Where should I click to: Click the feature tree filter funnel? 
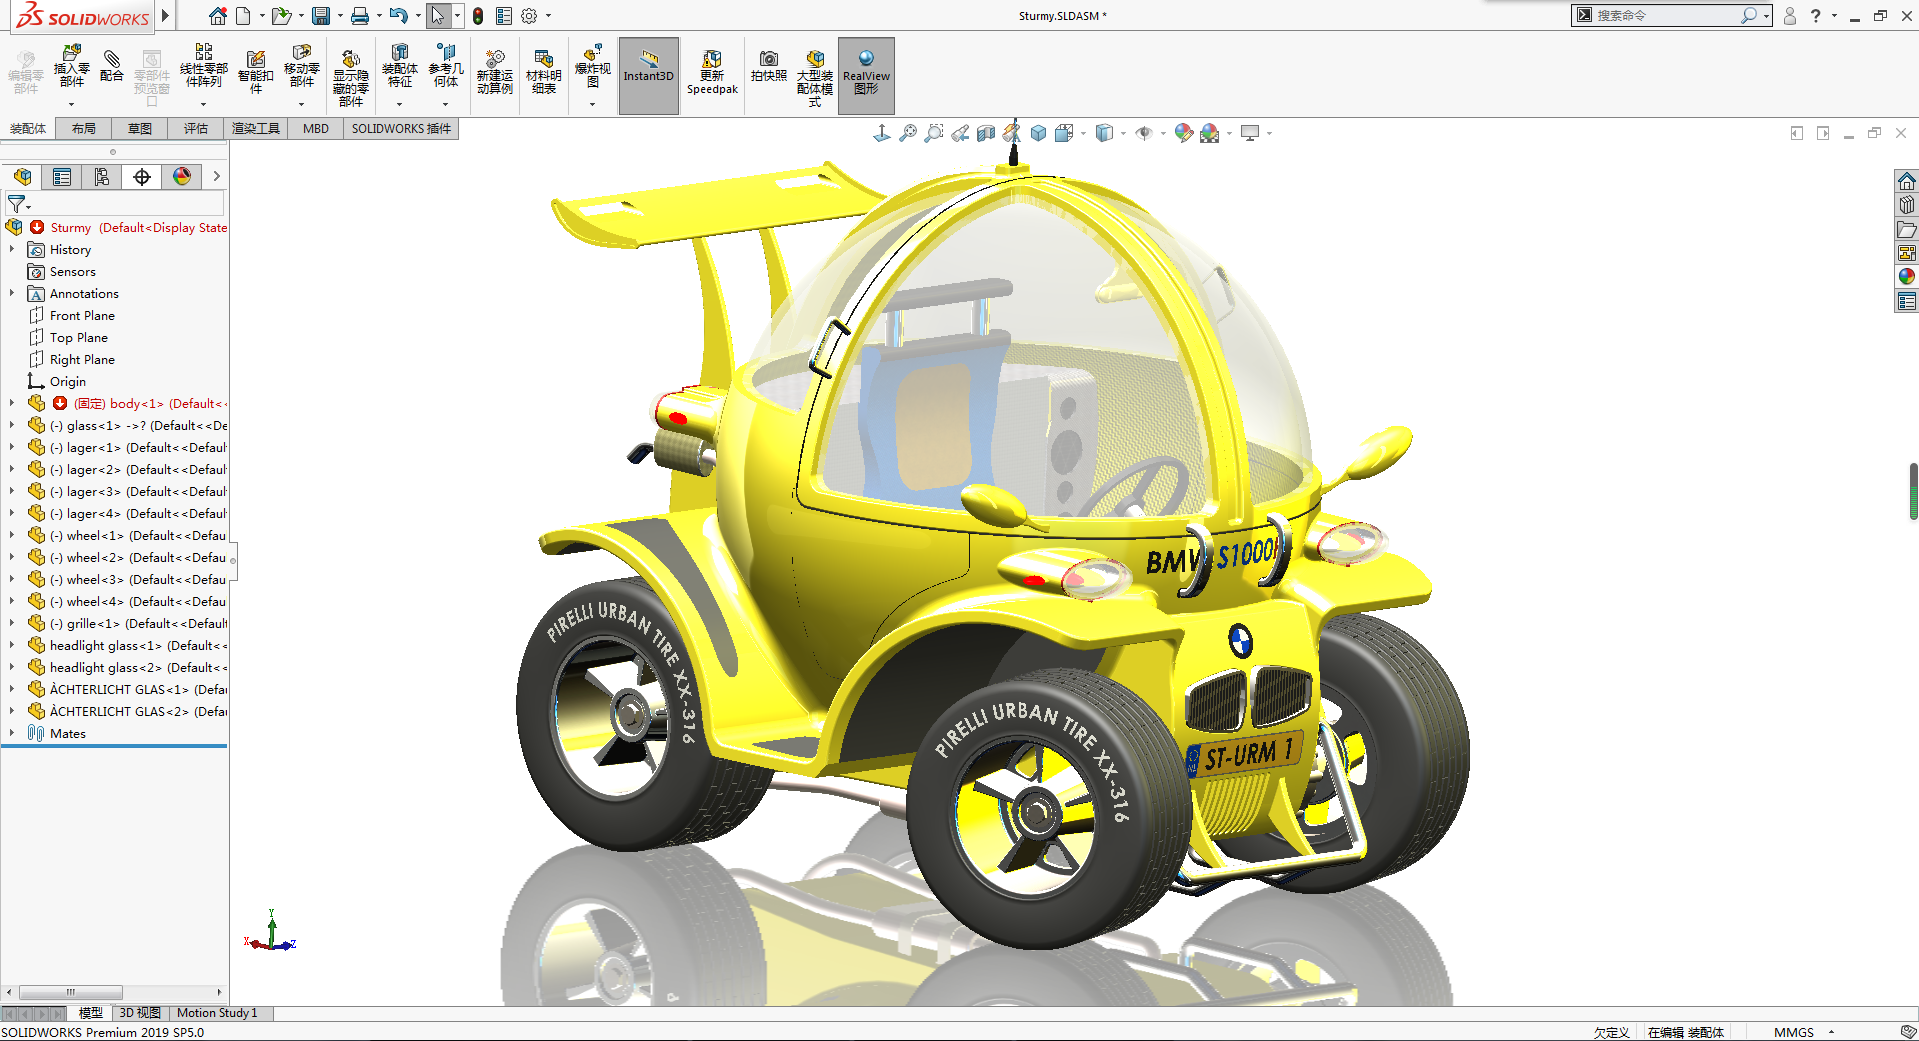pos(17,204)
